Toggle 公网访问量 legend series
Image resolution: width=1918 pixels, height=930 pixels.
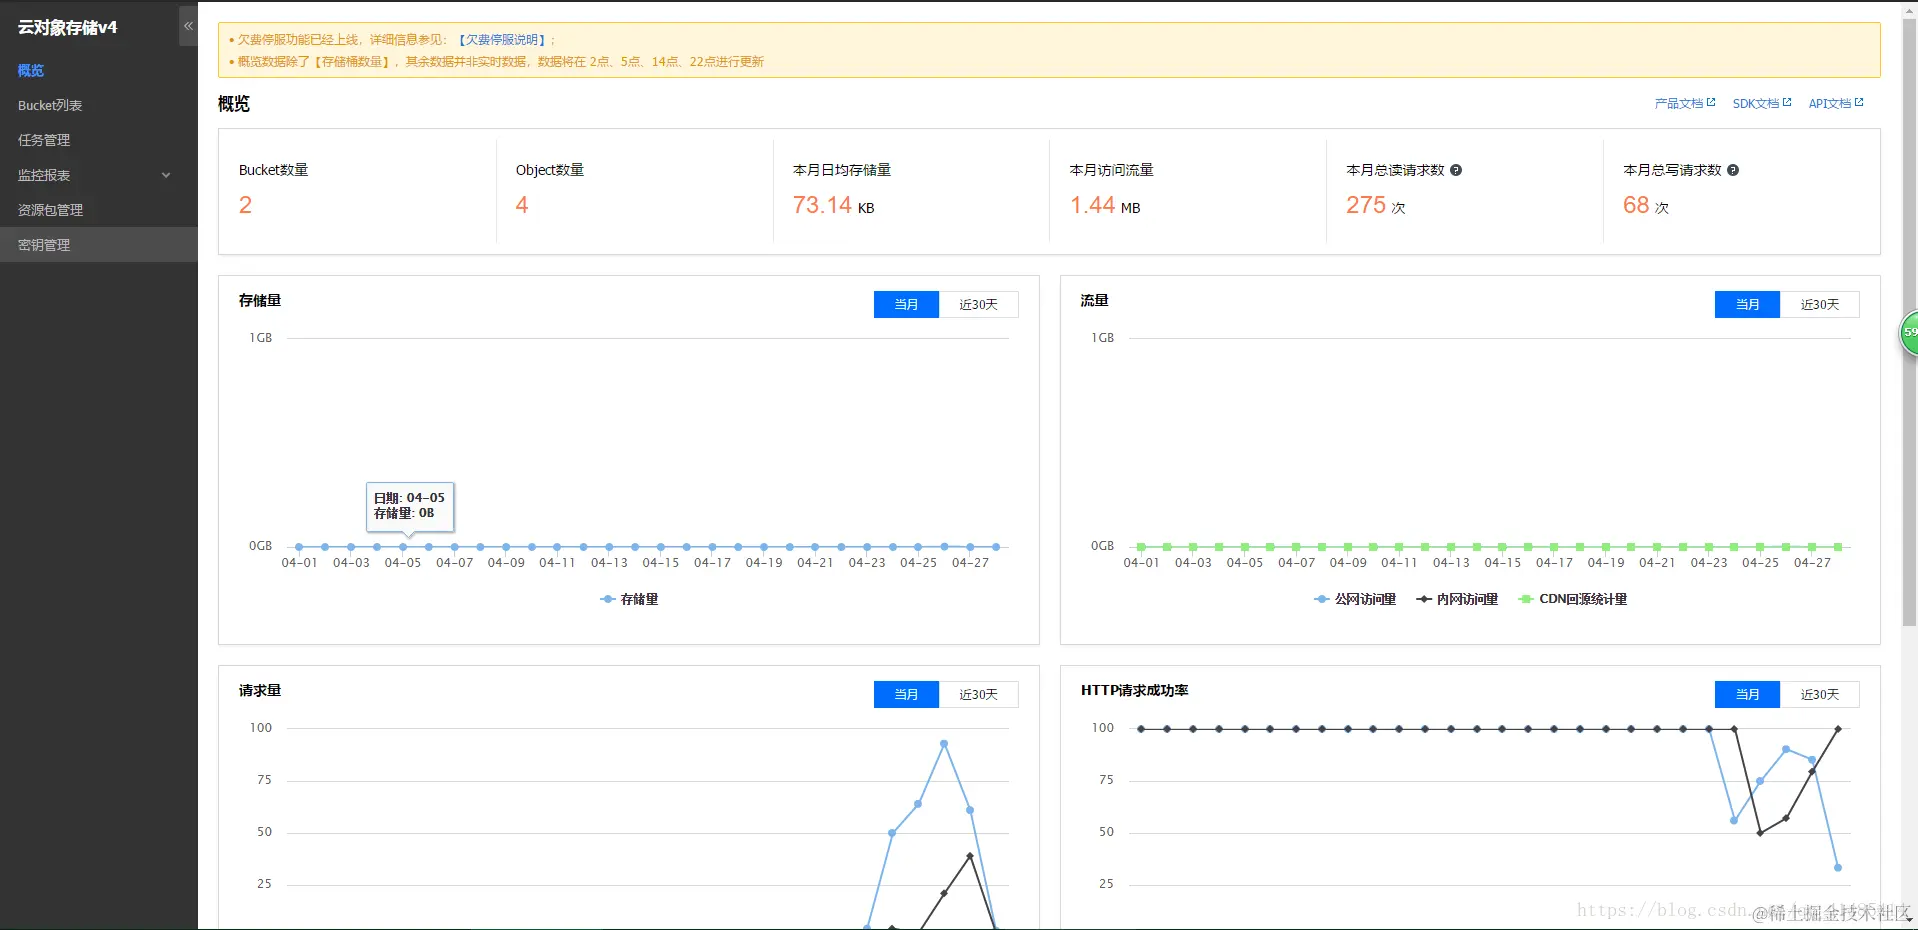pos(1355,599)
